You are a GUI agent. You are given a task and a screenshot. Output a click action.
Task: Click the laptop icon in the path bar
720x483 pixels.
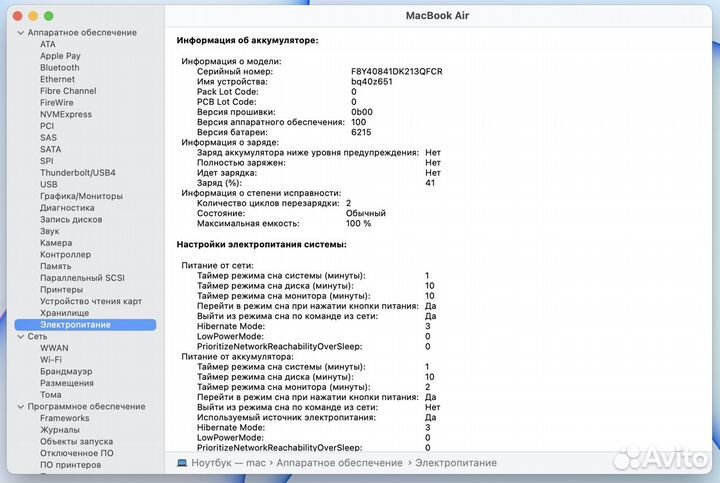(x=181, y=462)
